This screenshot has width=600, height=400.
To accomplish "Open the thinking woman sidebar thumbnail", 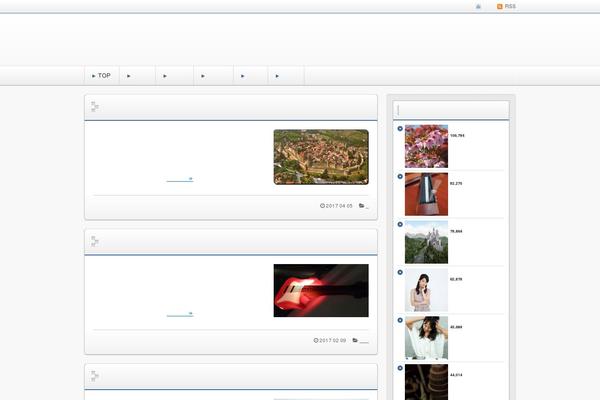I will pyautogui.click(x=426, y=290).
